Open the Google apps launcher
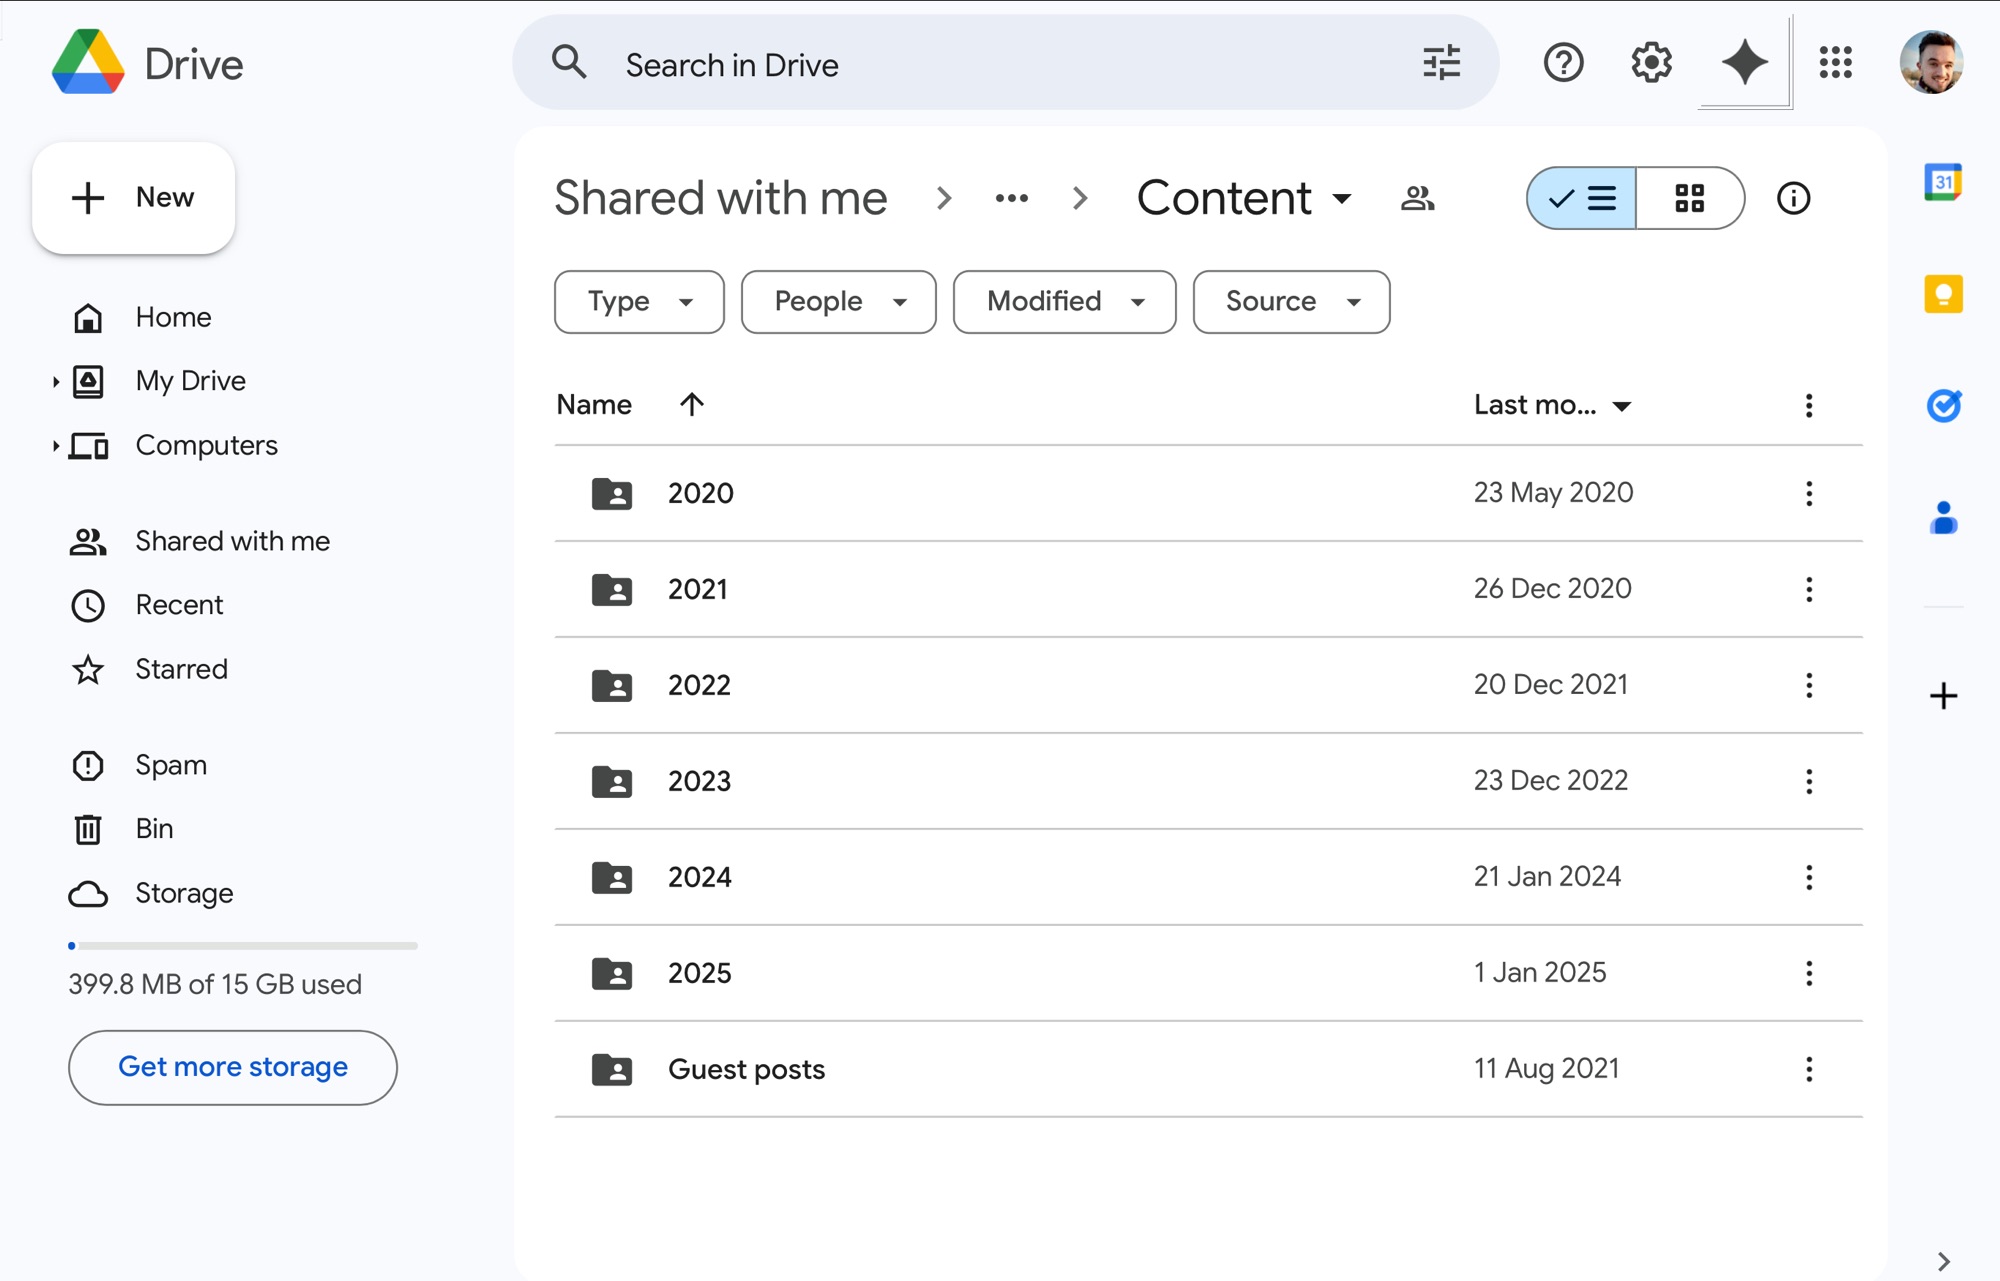The image size is (2000, 1281). [x=1836, y=63]
